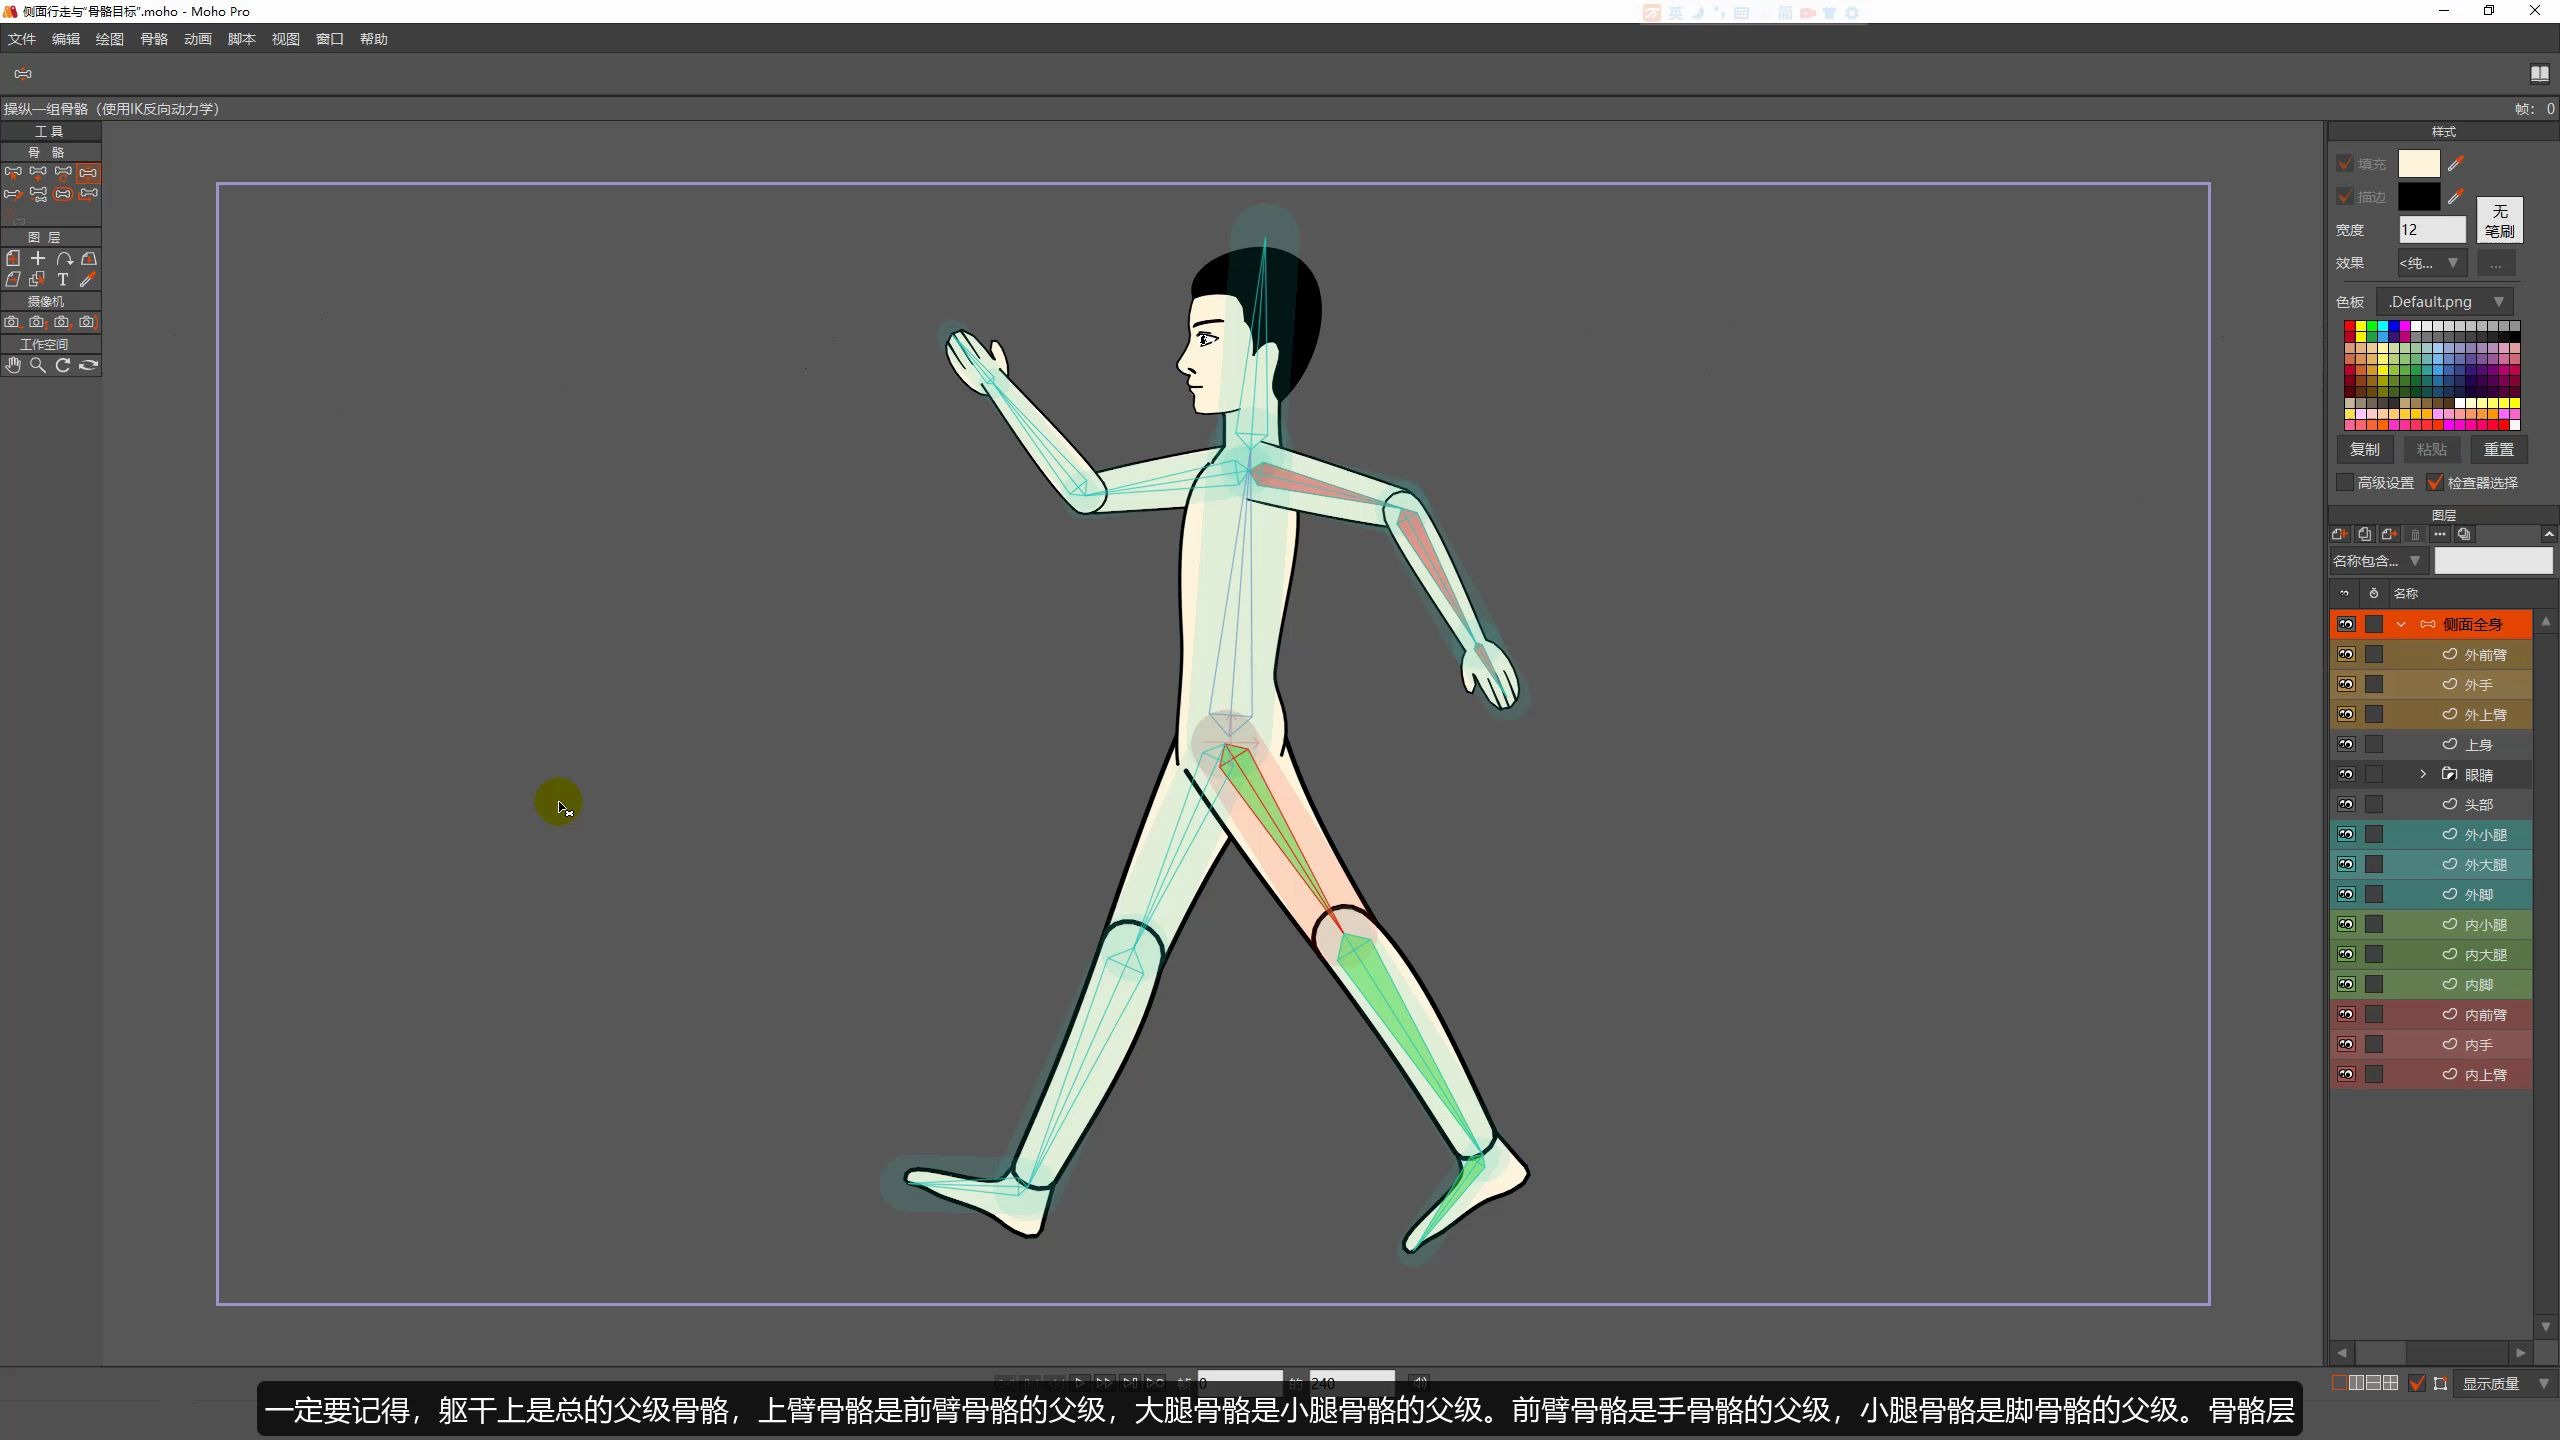Select the Manipulate Bones tool

(x=88, y=172)
